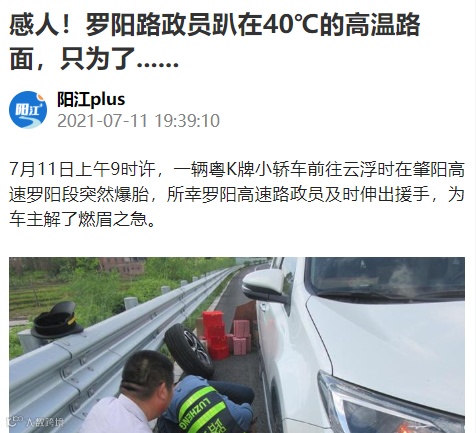Click the paragraph line 车主解了燃眉之急
This screenshot has width=476, height=433.
(x=82, y=219)
